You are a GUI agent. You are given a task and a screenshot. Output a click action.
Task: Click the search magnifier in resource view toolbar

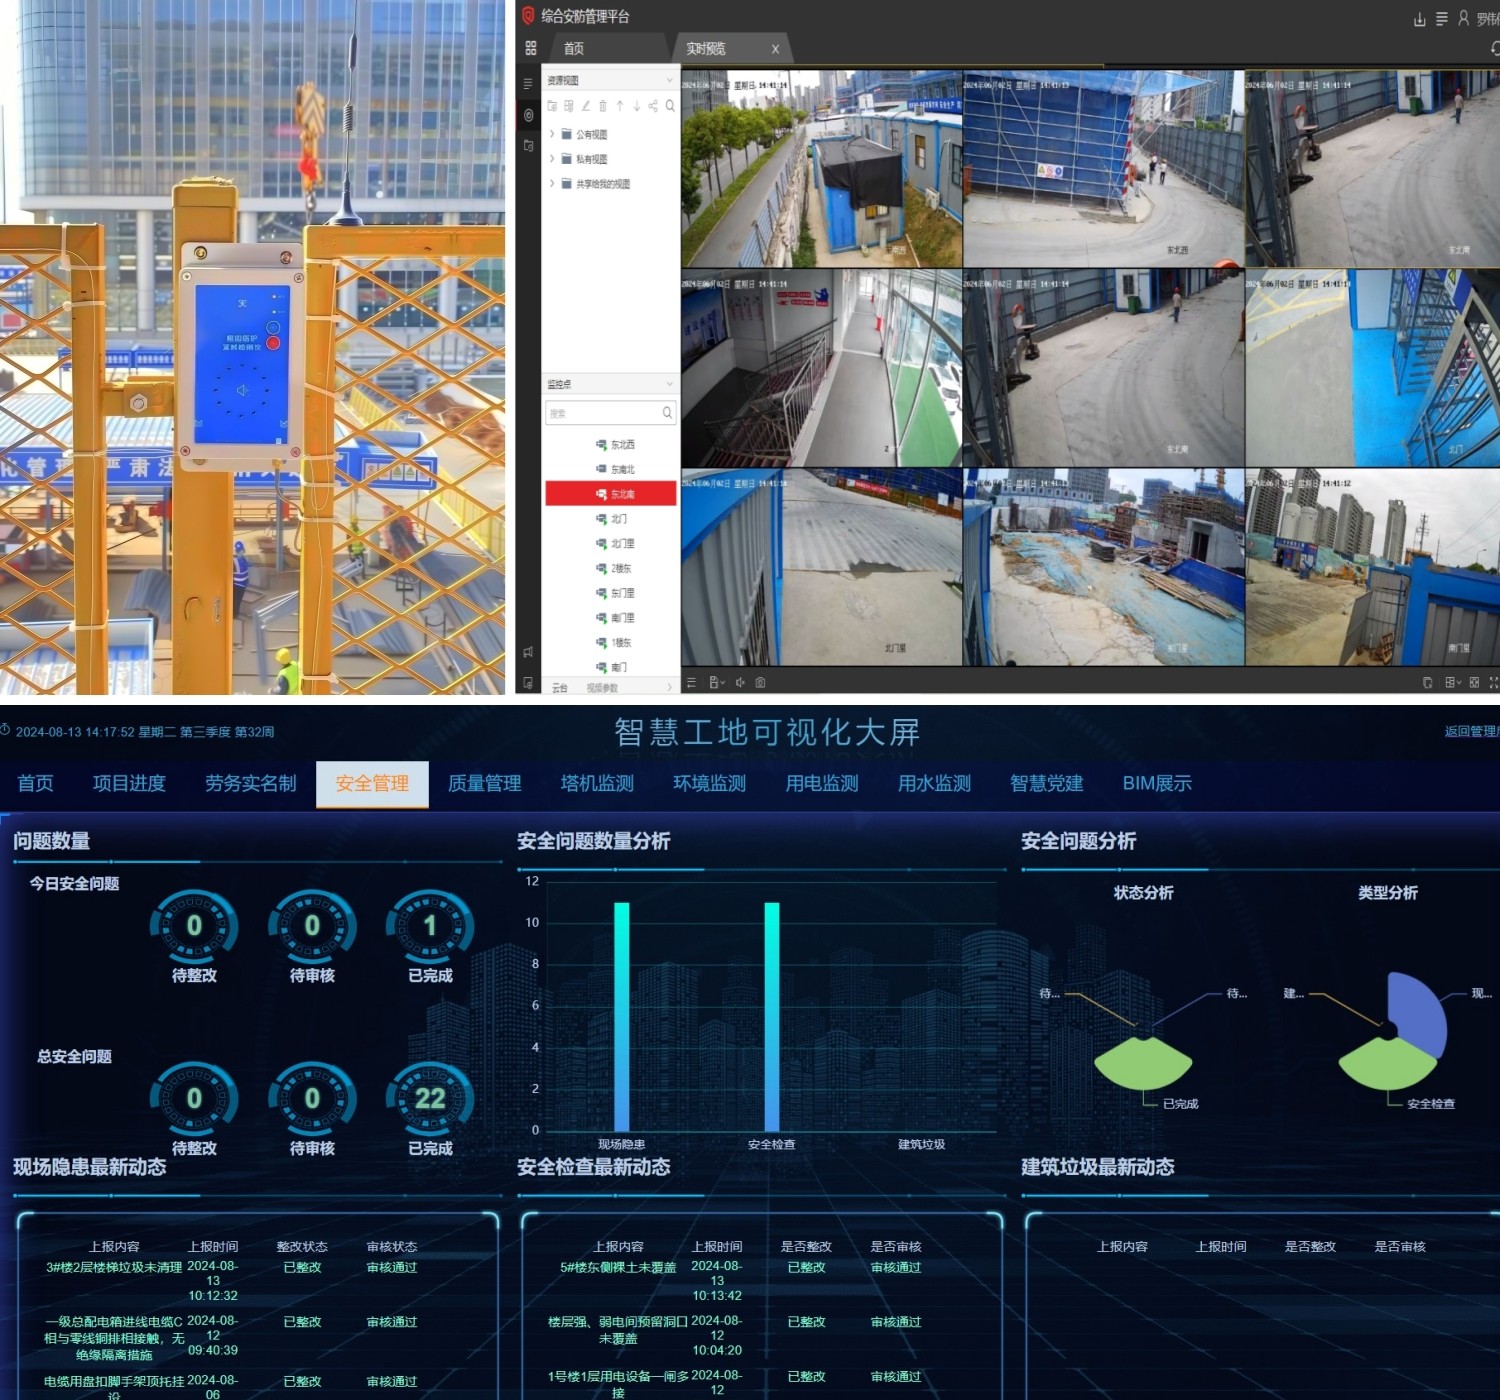point(670,106)
